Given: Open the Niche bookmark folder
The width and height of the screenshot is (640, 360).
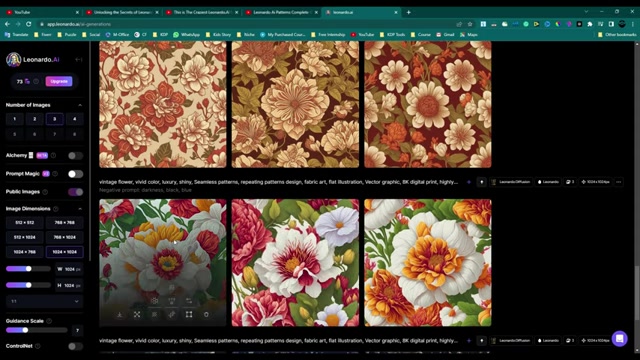Looking at the screenshot, I should tap(245, 35).
